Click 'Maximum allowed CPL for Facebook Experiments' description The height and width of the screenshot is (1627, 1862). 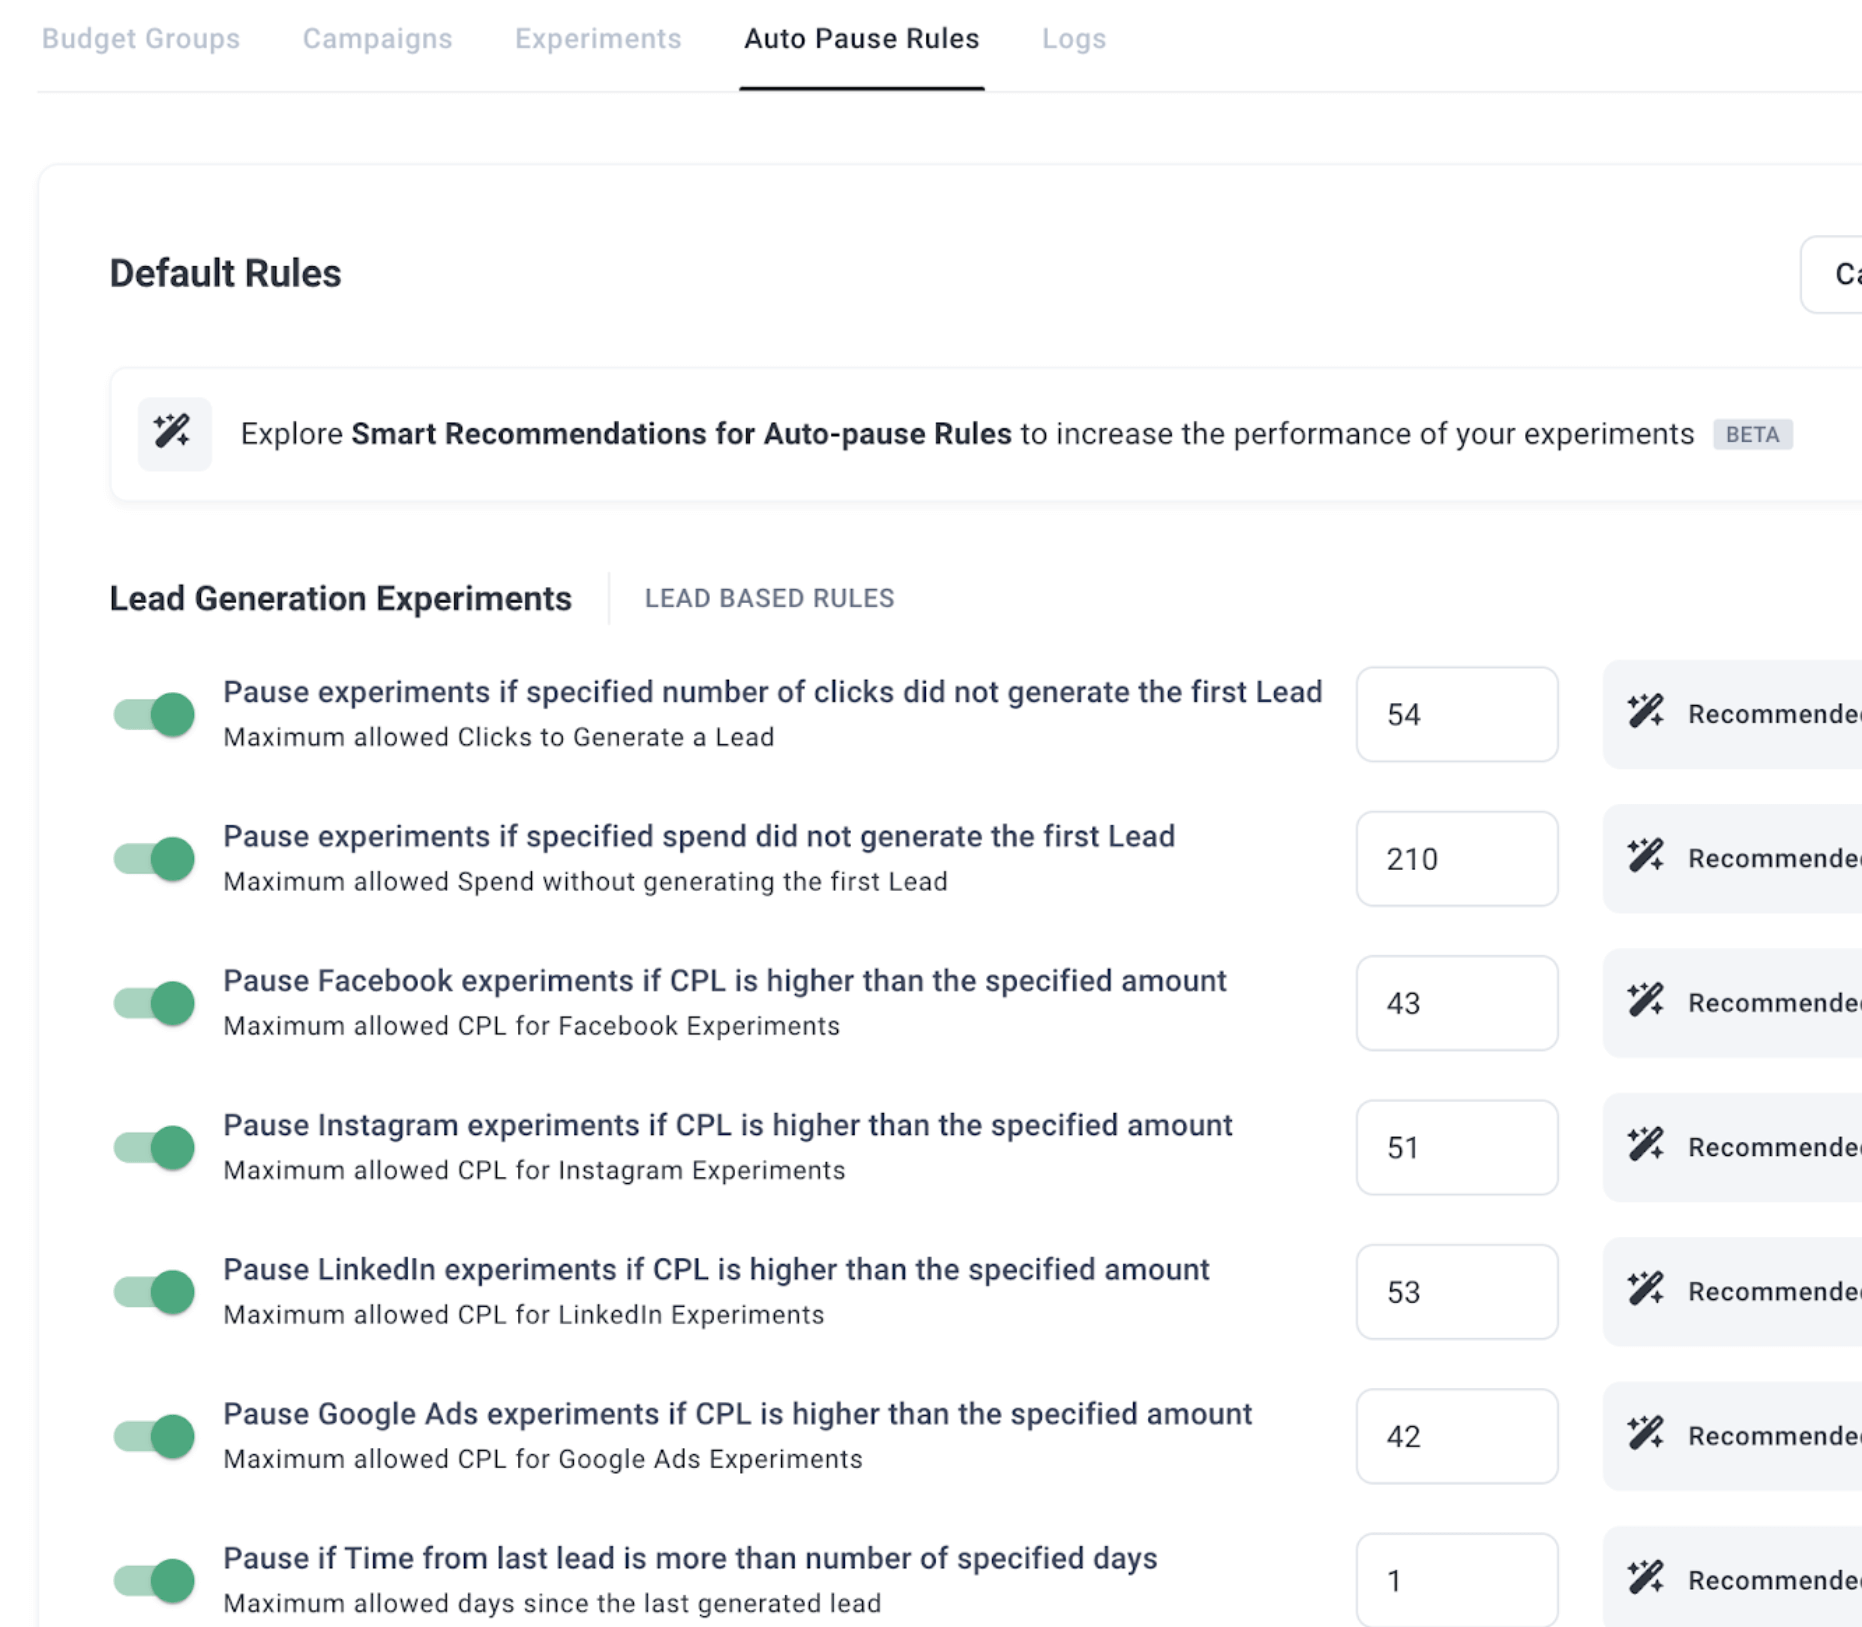(531, 1026)
